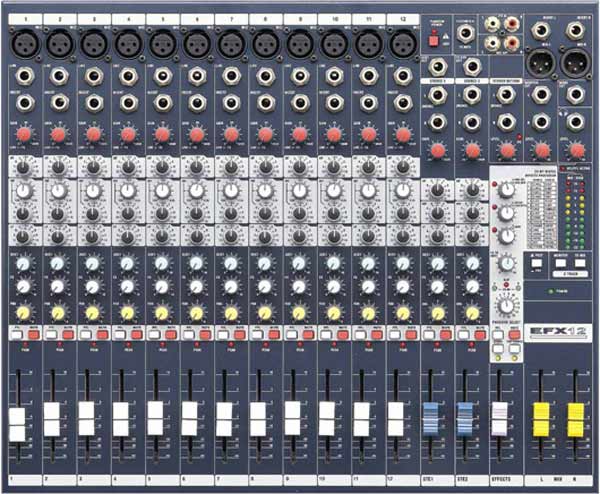Viewport: 600px width, 494px height.
Task: Click the Program Select rotary knob
Action: point(507,306)
